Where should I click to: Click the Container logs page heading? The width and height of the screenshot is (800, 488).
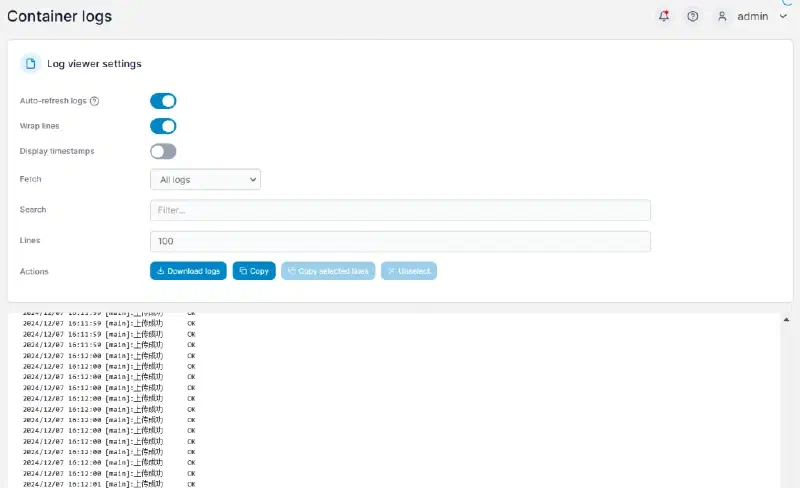[x=60, y=16]
